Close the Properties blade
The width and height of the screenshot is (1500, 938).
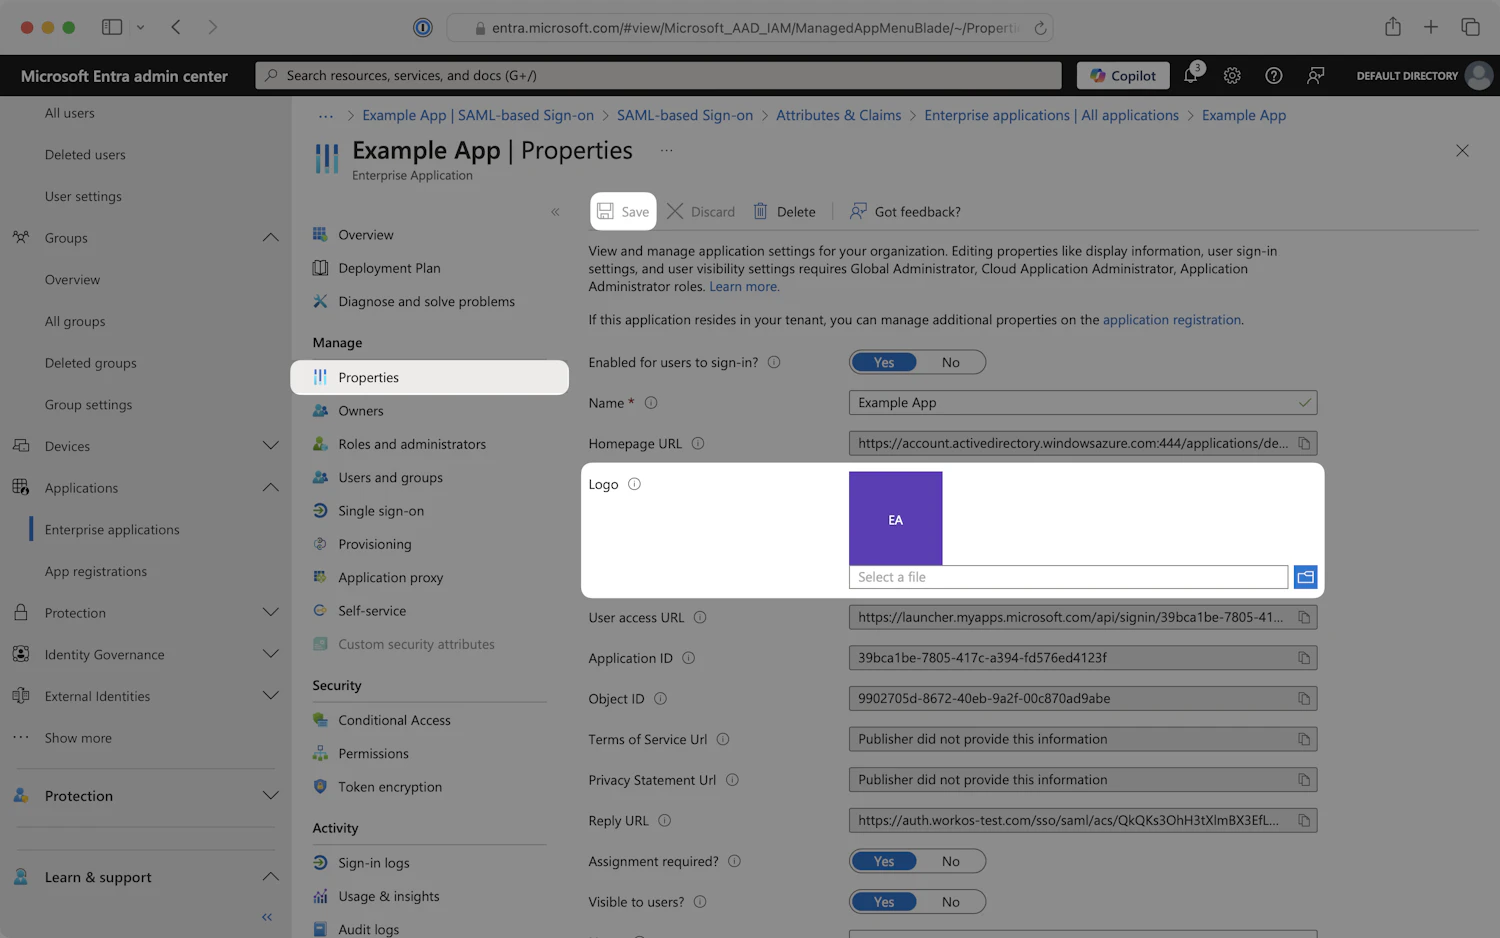coord(1462,151)
